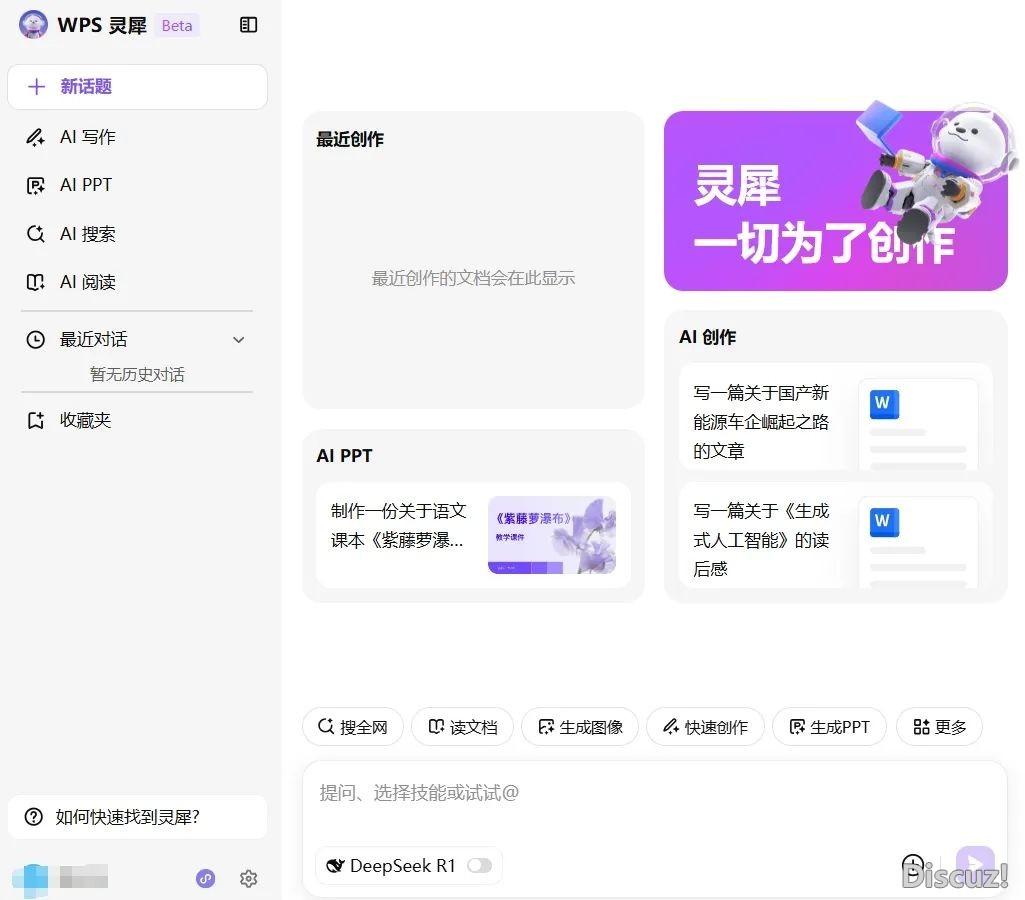Click the 灵犀 一切为了创作 banner
Viewport: 1025px width, 900px height.
pos(835,201)
